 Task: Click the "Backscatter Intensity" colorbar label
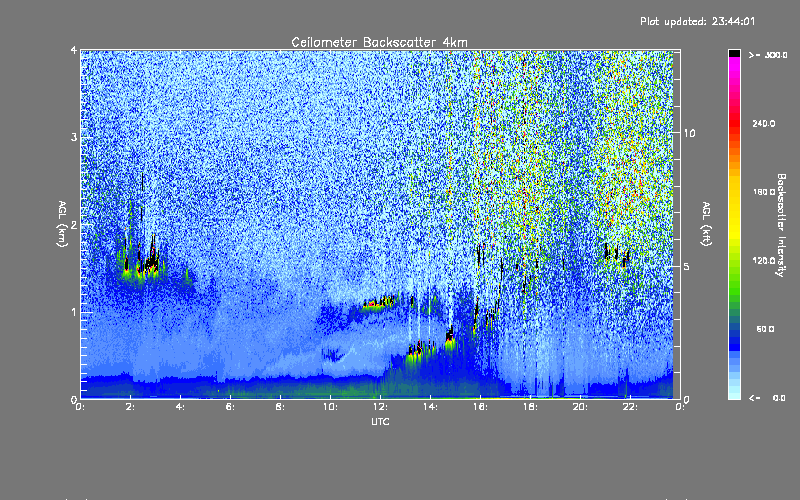pos(781,225)
